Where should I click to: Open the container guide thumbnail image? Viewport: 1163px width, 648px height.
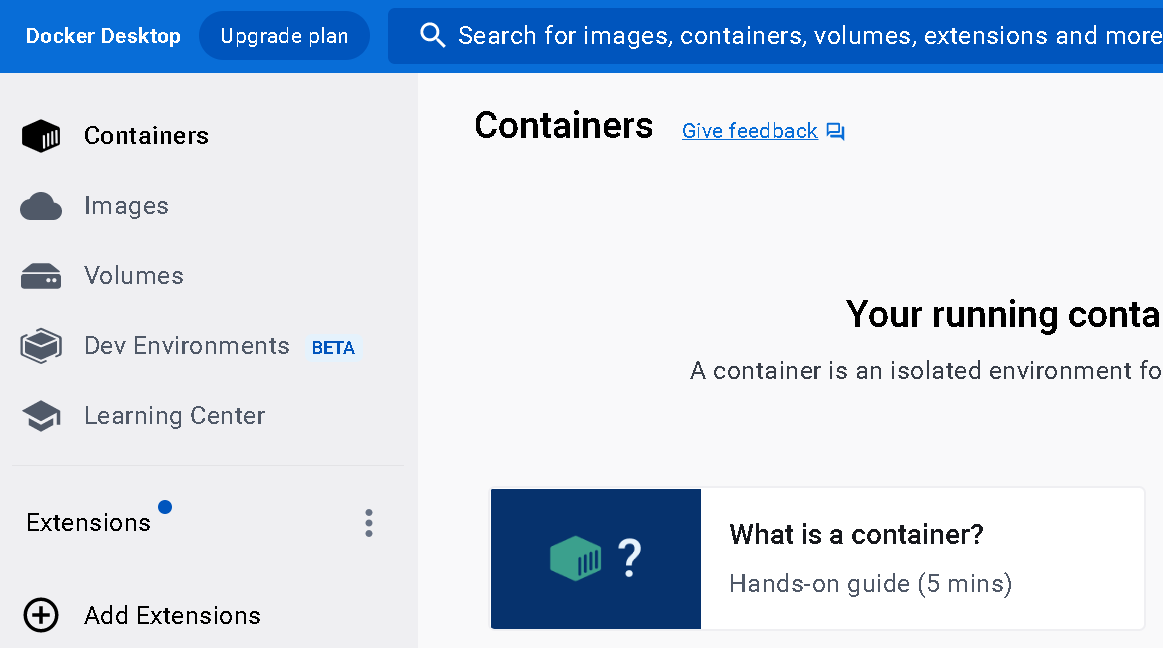(596, 558)
